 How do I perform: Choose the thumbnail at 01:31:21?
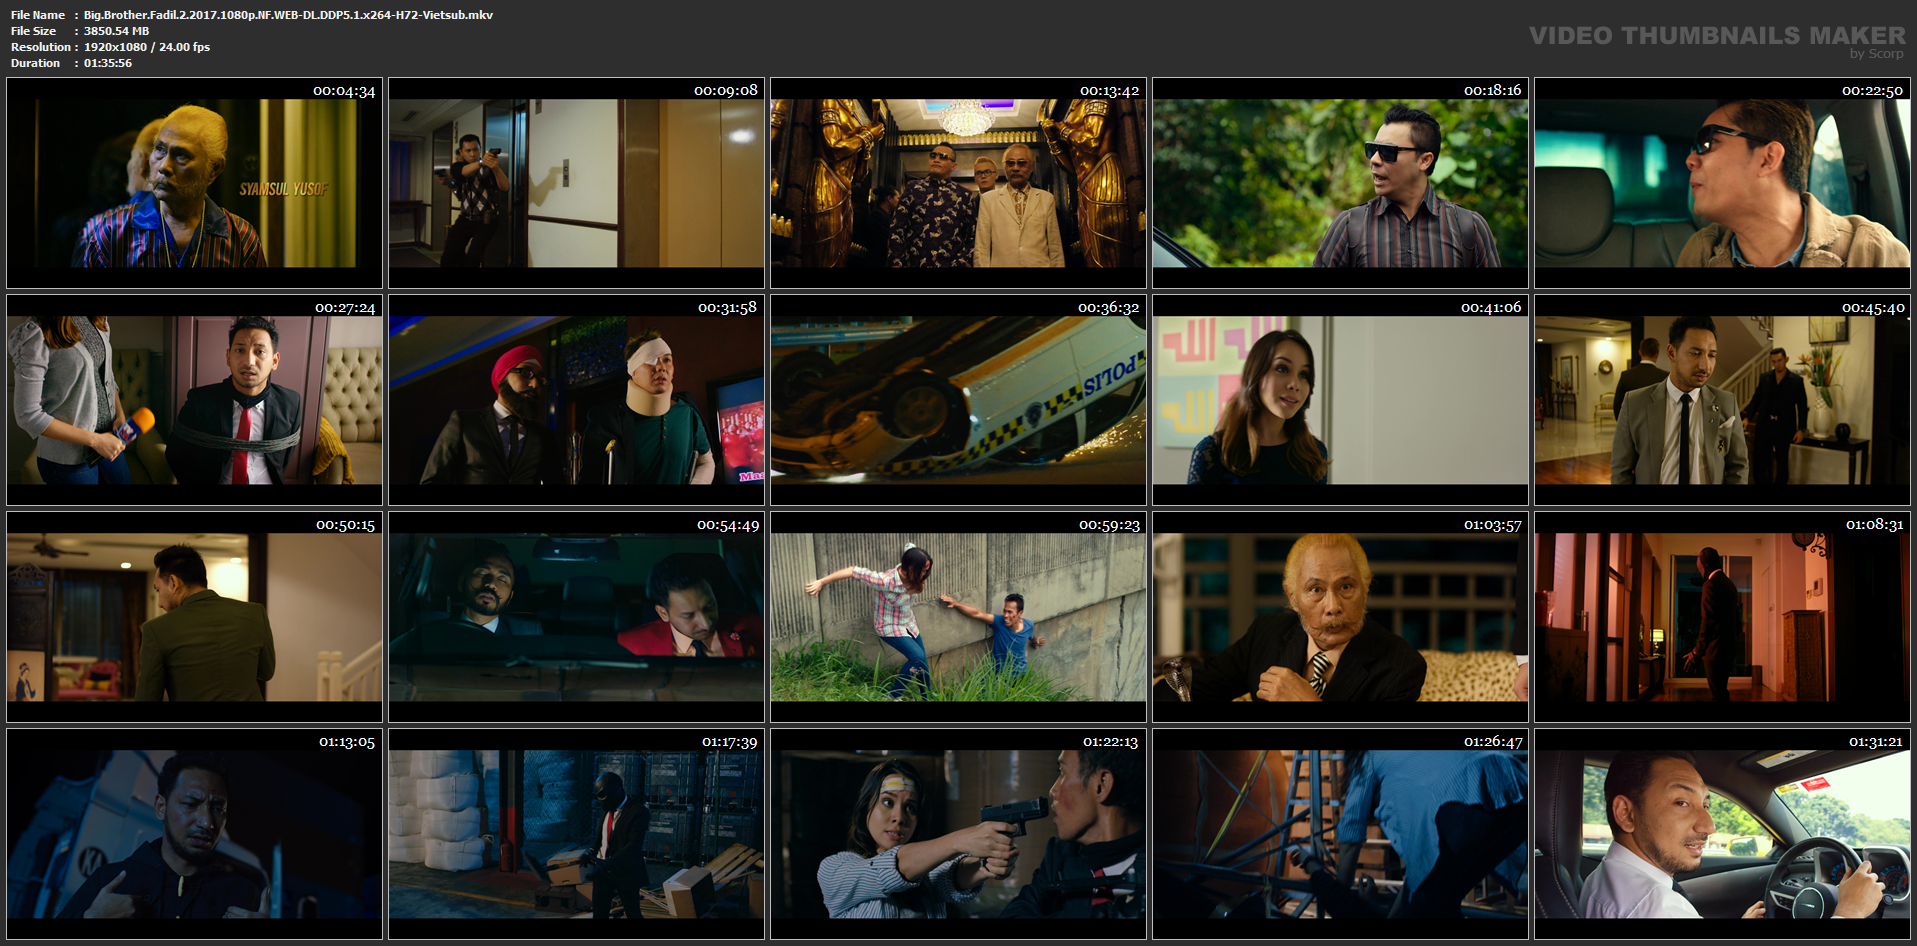tap(1722, 834)
